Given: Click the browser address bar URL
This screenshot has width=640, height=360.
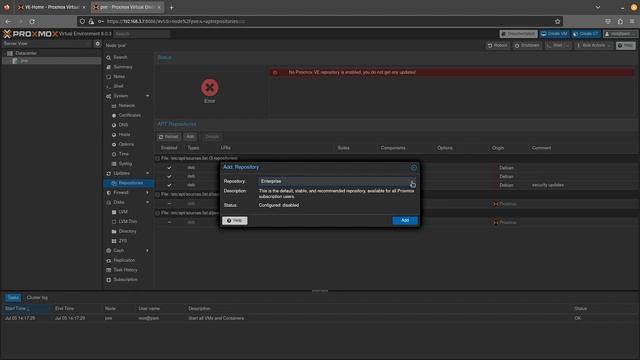Looking at the screenshot, I should 176,21.
